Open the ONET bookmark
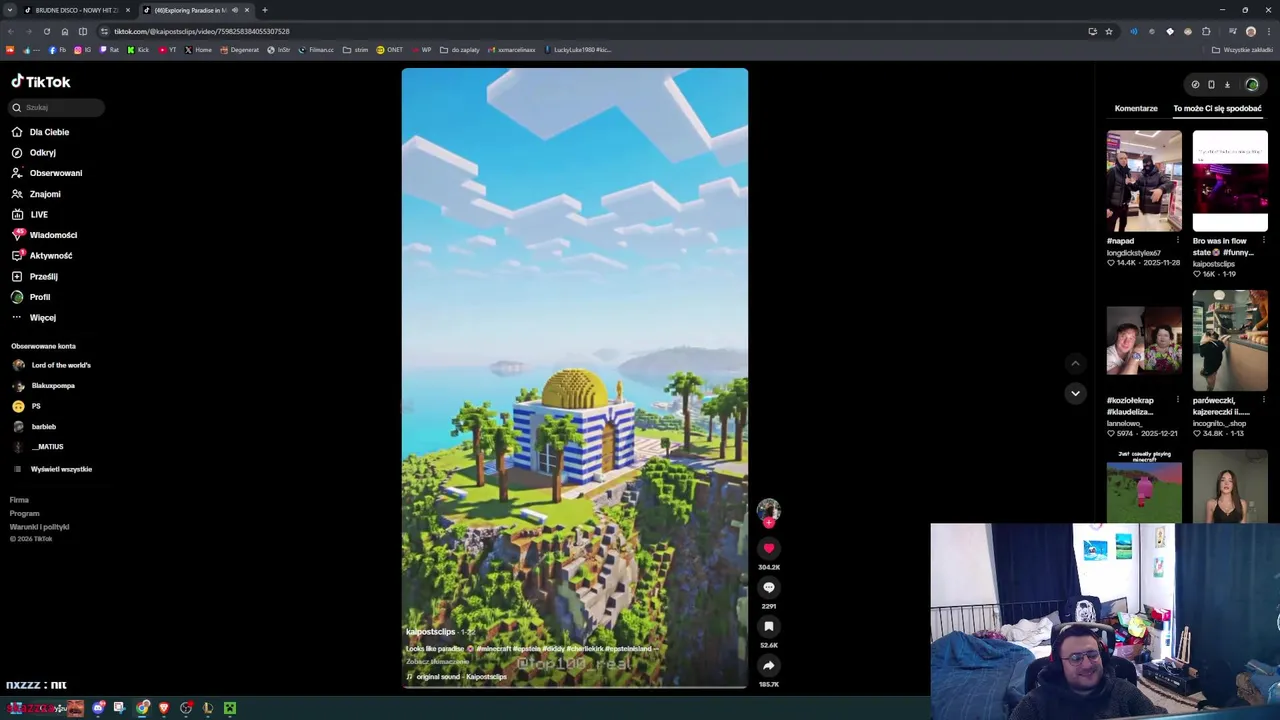 point(389,49)
